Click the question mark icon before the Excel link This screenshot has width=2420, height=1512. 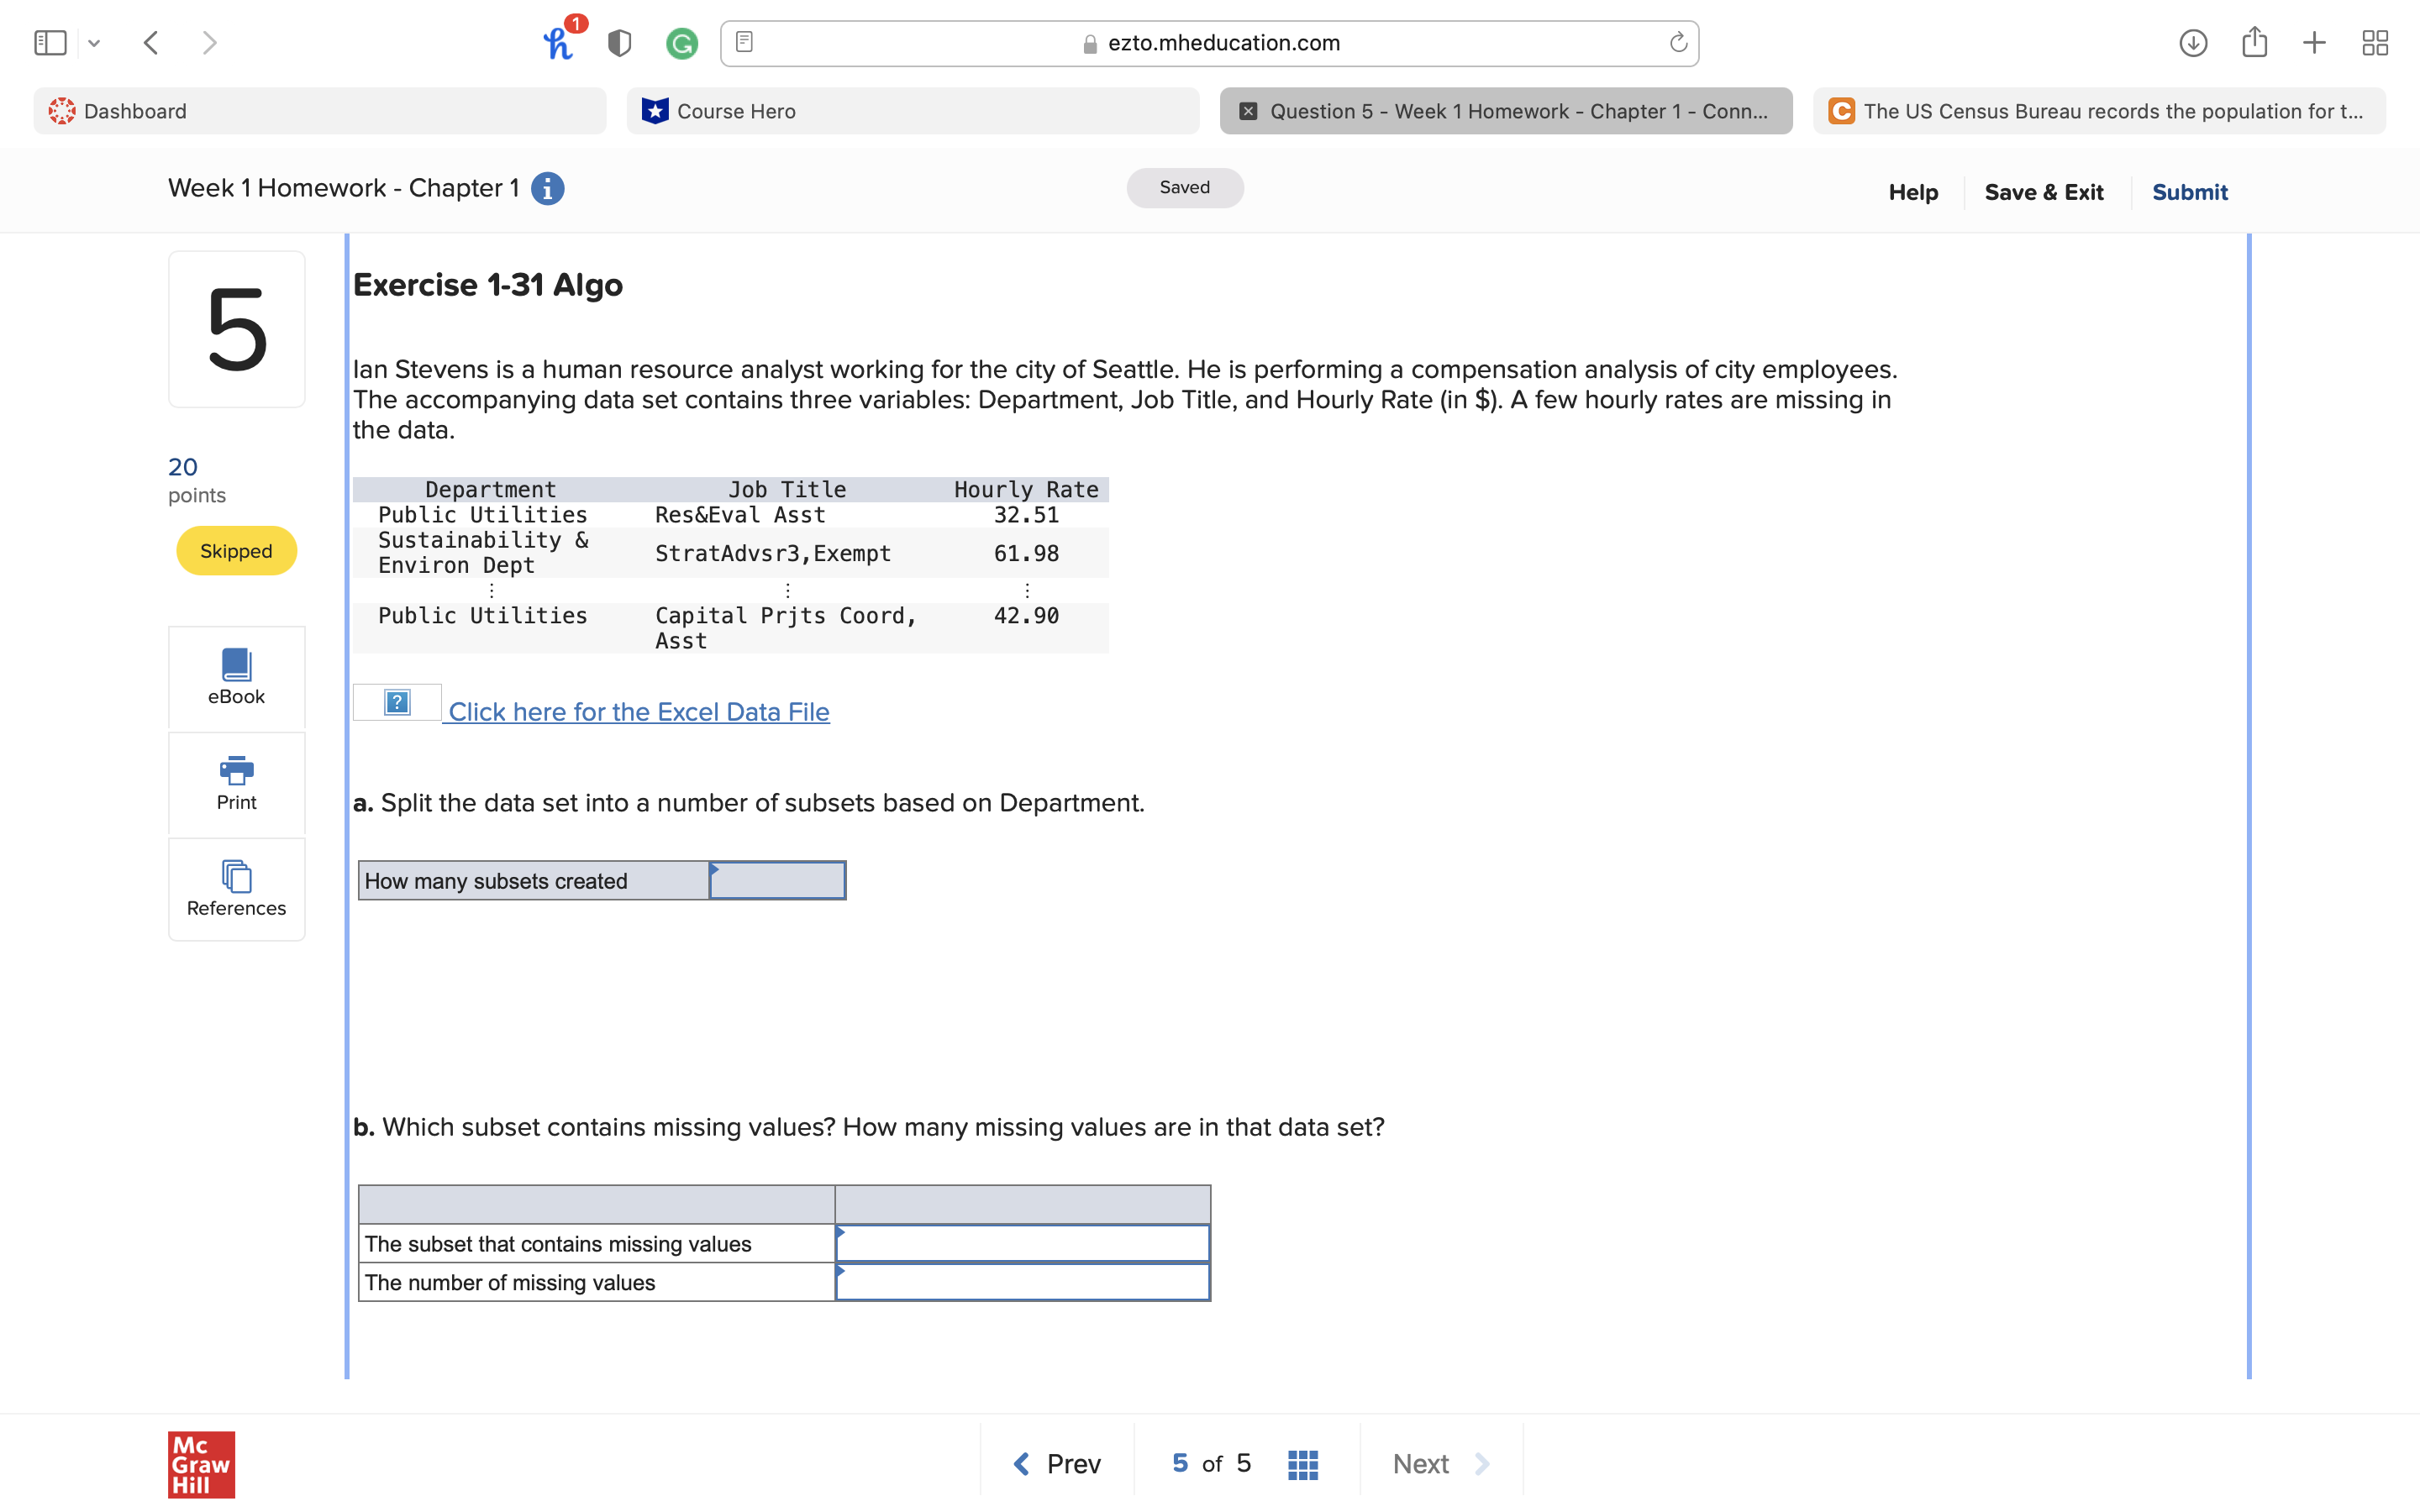[396, 702]
